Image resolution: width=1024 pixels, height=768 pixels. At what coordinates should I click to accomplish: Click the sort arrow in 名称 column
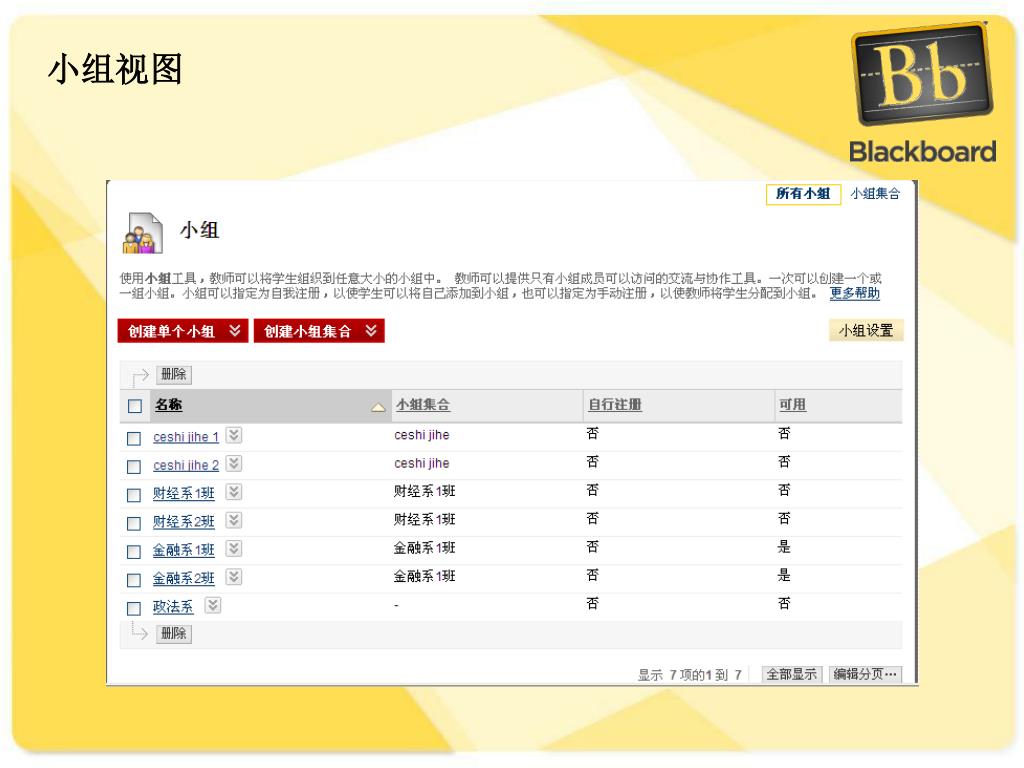click(378, 407)
